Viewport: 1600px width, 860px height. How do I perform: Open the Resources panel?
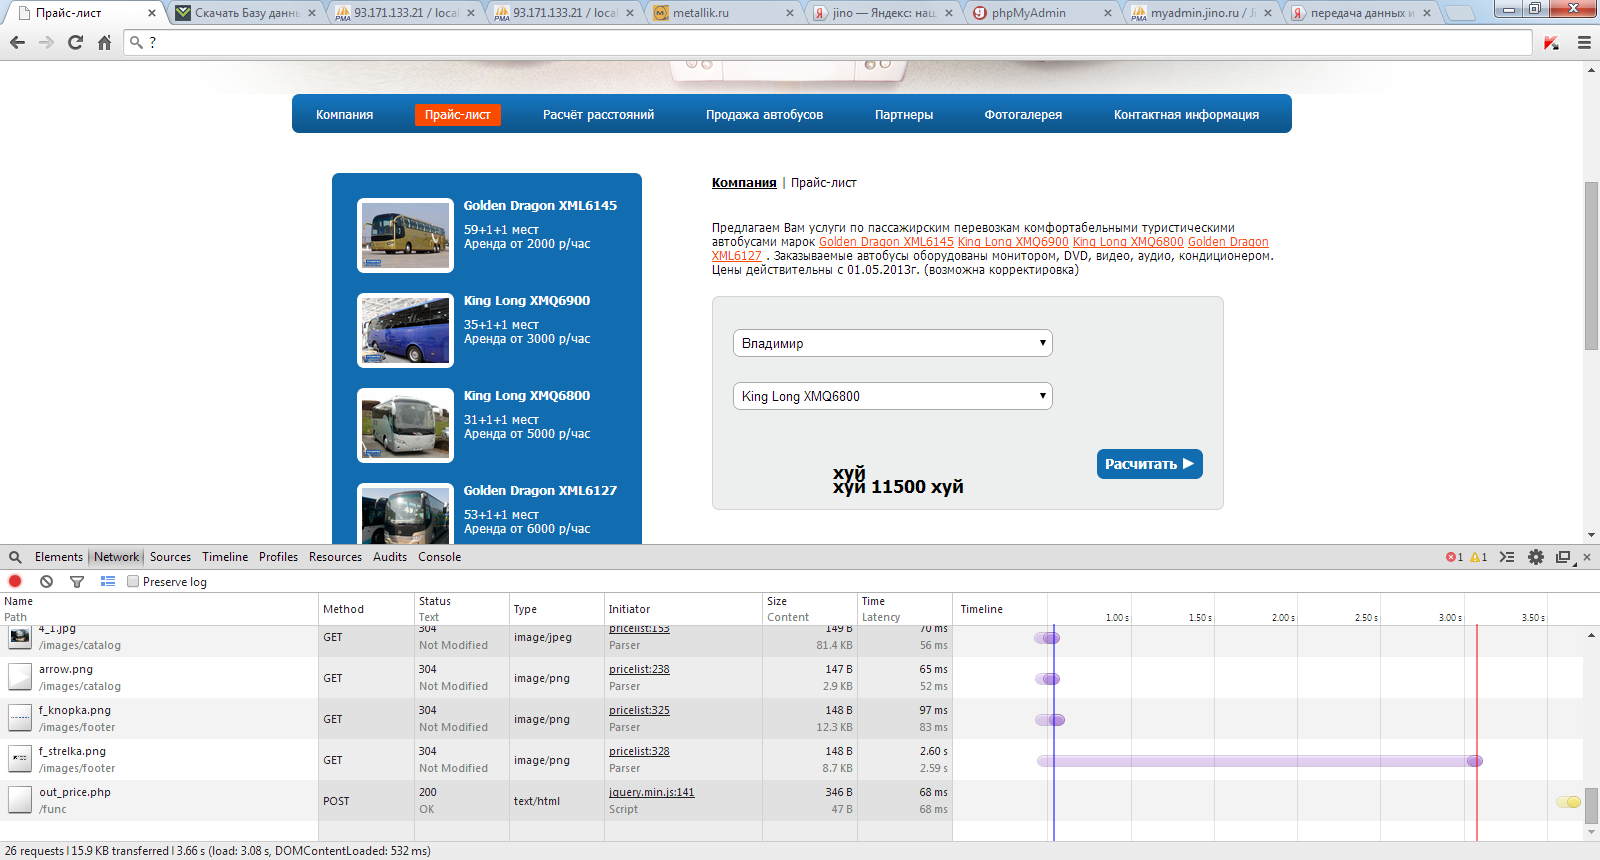click(x=335, y=557)
